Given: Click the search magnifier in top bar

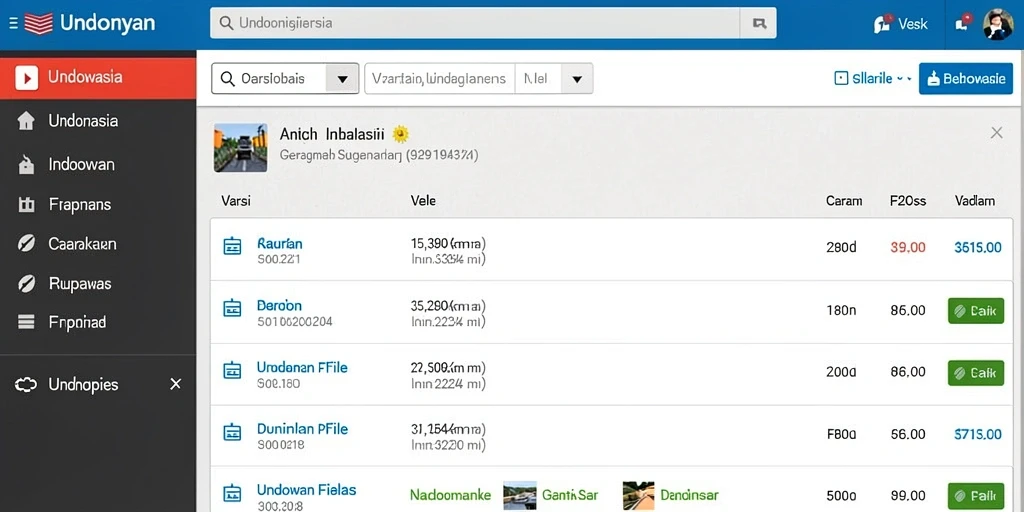Looking at the screenshot, I should pos(226,24).
